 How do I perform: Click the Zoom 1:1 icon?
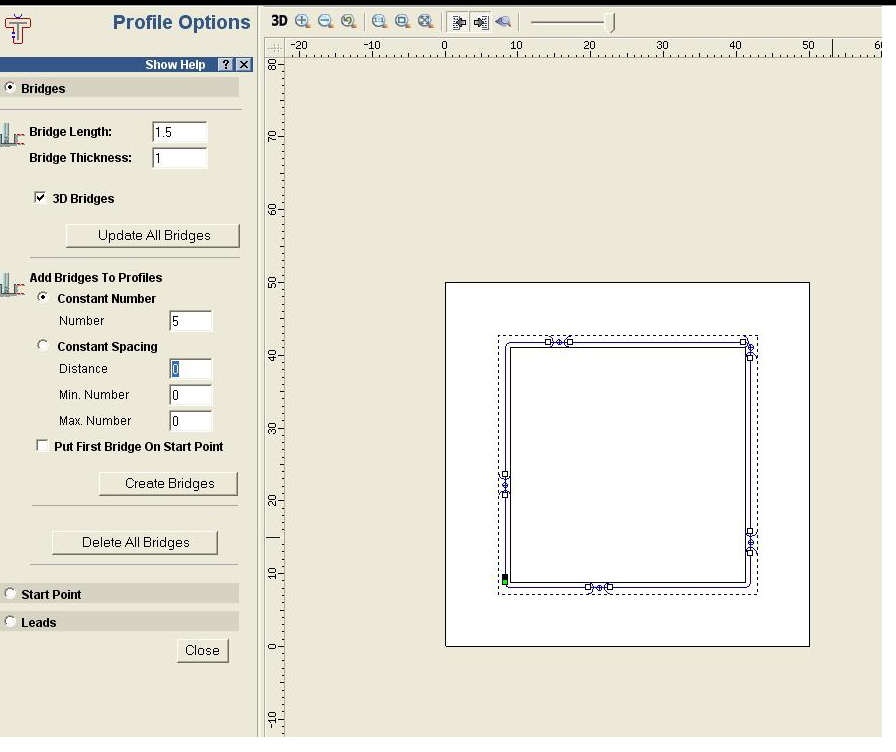pyautogui.click(x=379, y=21)
